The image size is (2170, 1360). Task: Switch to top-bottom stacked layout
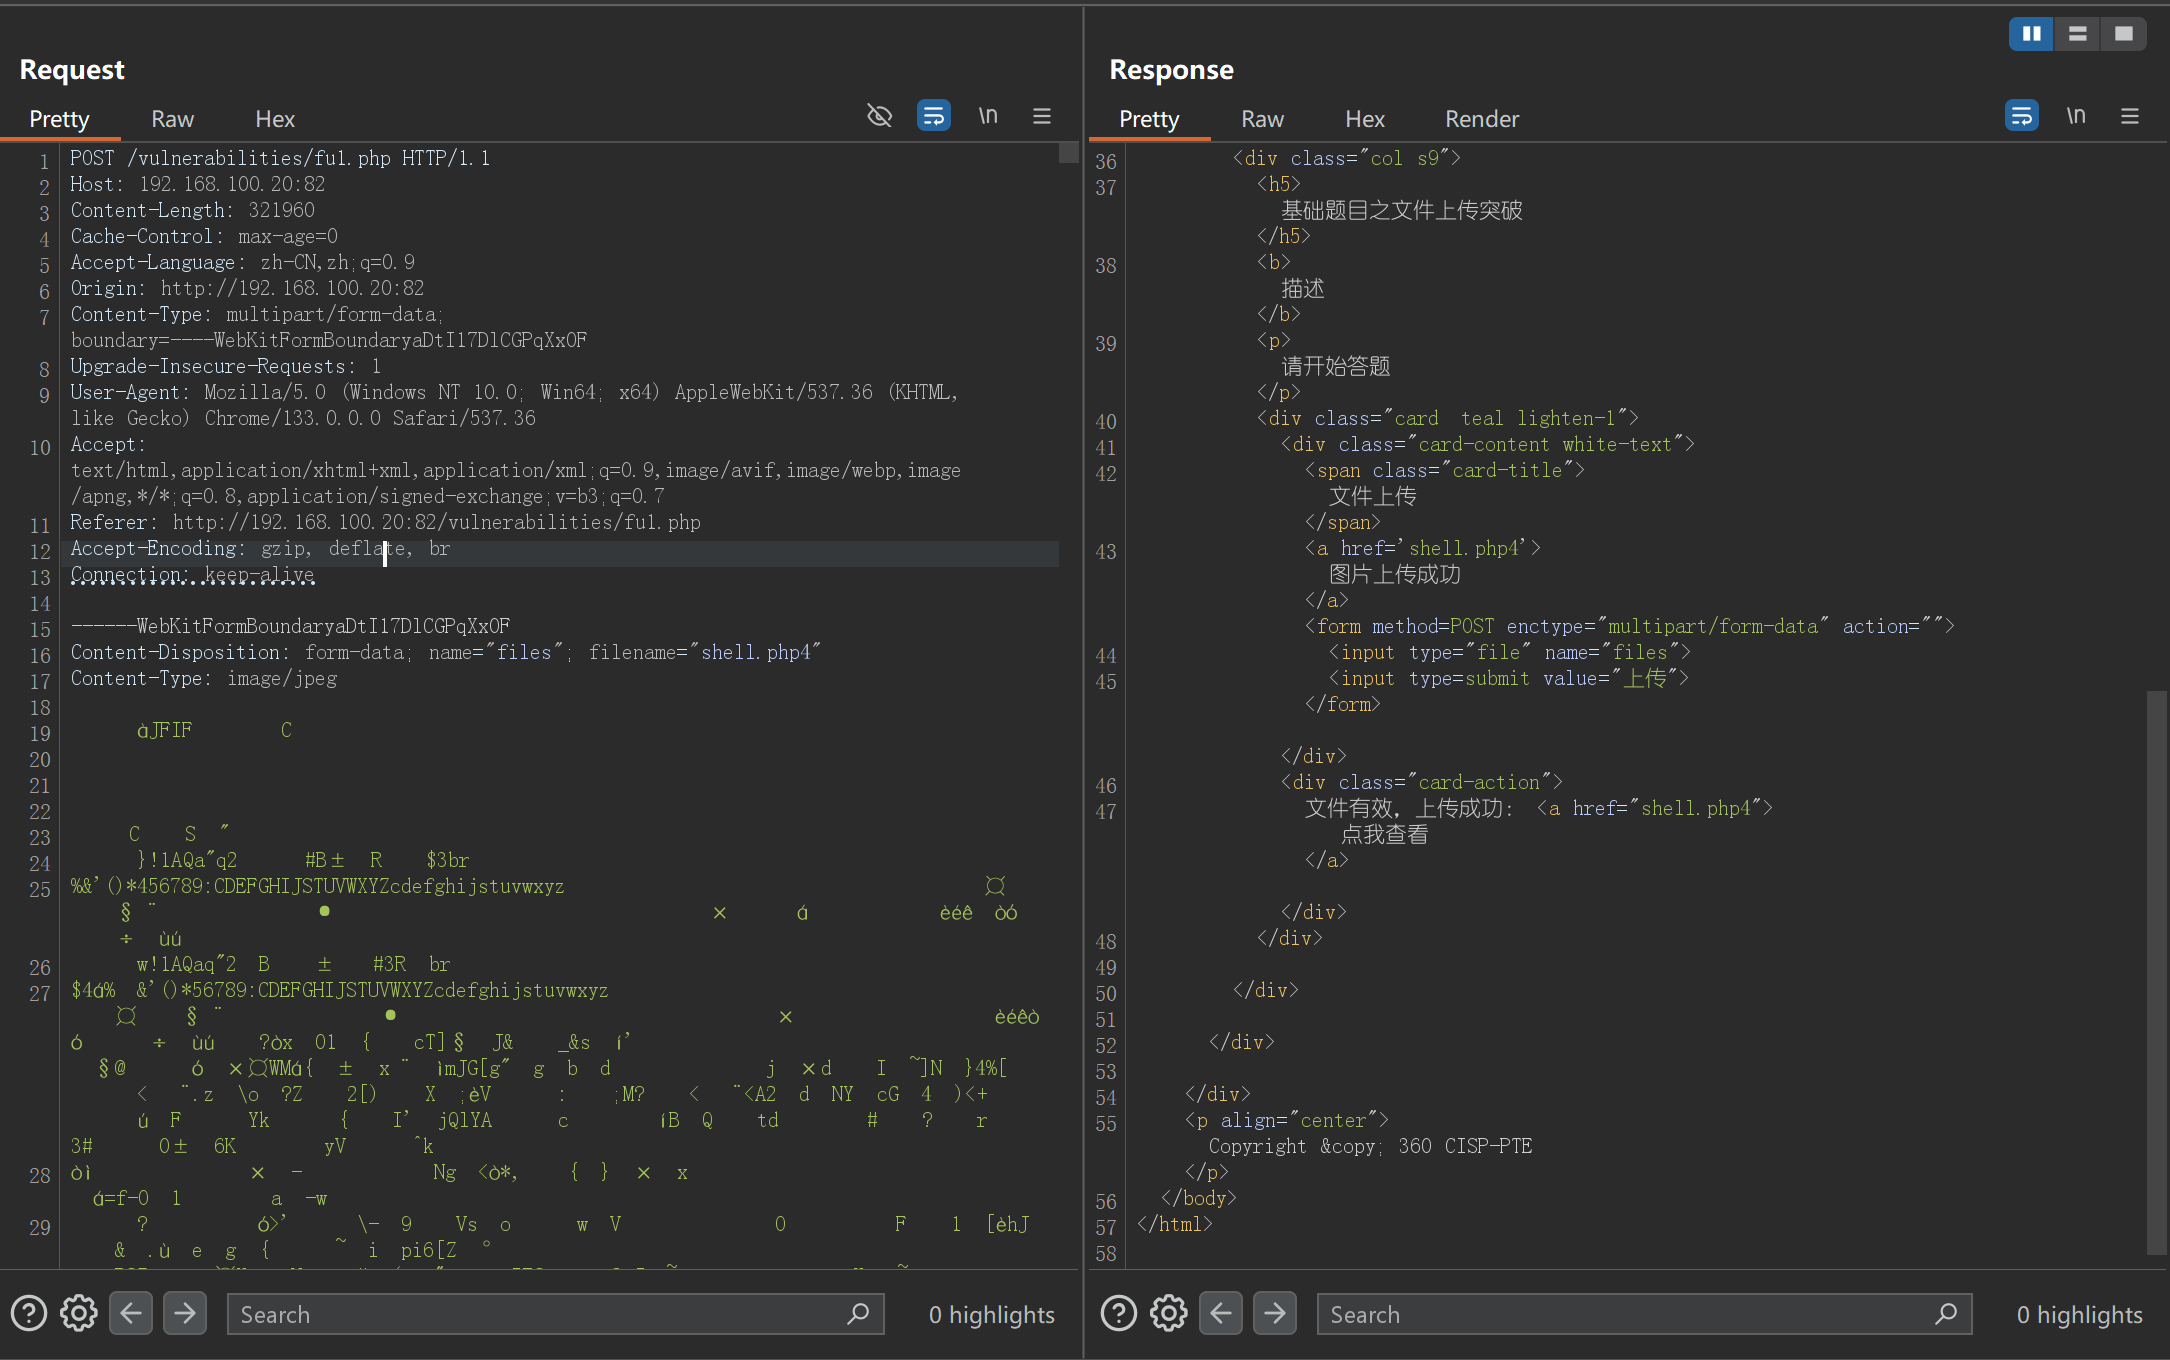[x=2077, y=34]
